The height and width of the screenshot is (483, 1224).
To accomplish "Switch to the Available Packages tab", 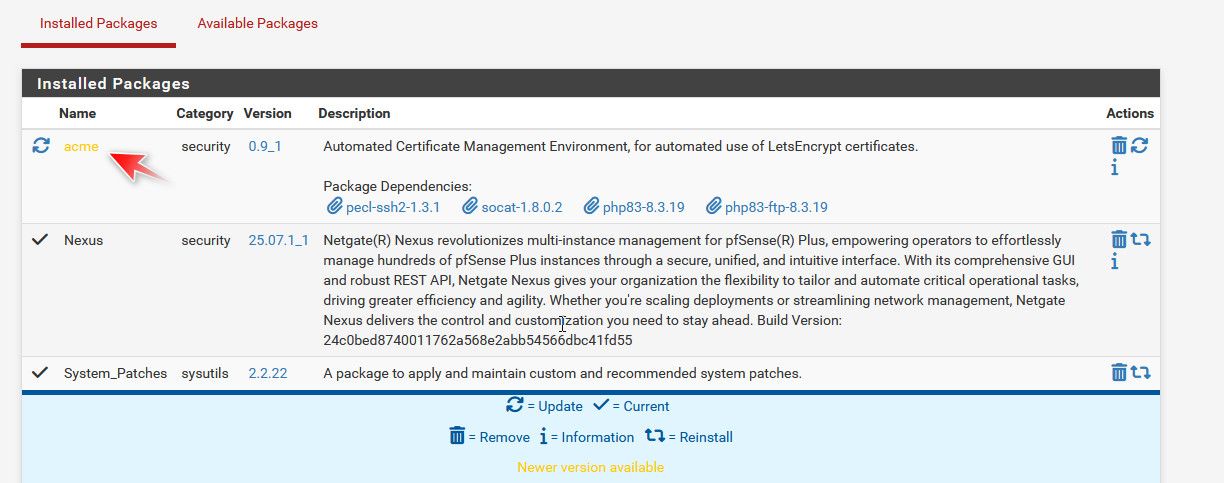I will click(x=257, y=23).
